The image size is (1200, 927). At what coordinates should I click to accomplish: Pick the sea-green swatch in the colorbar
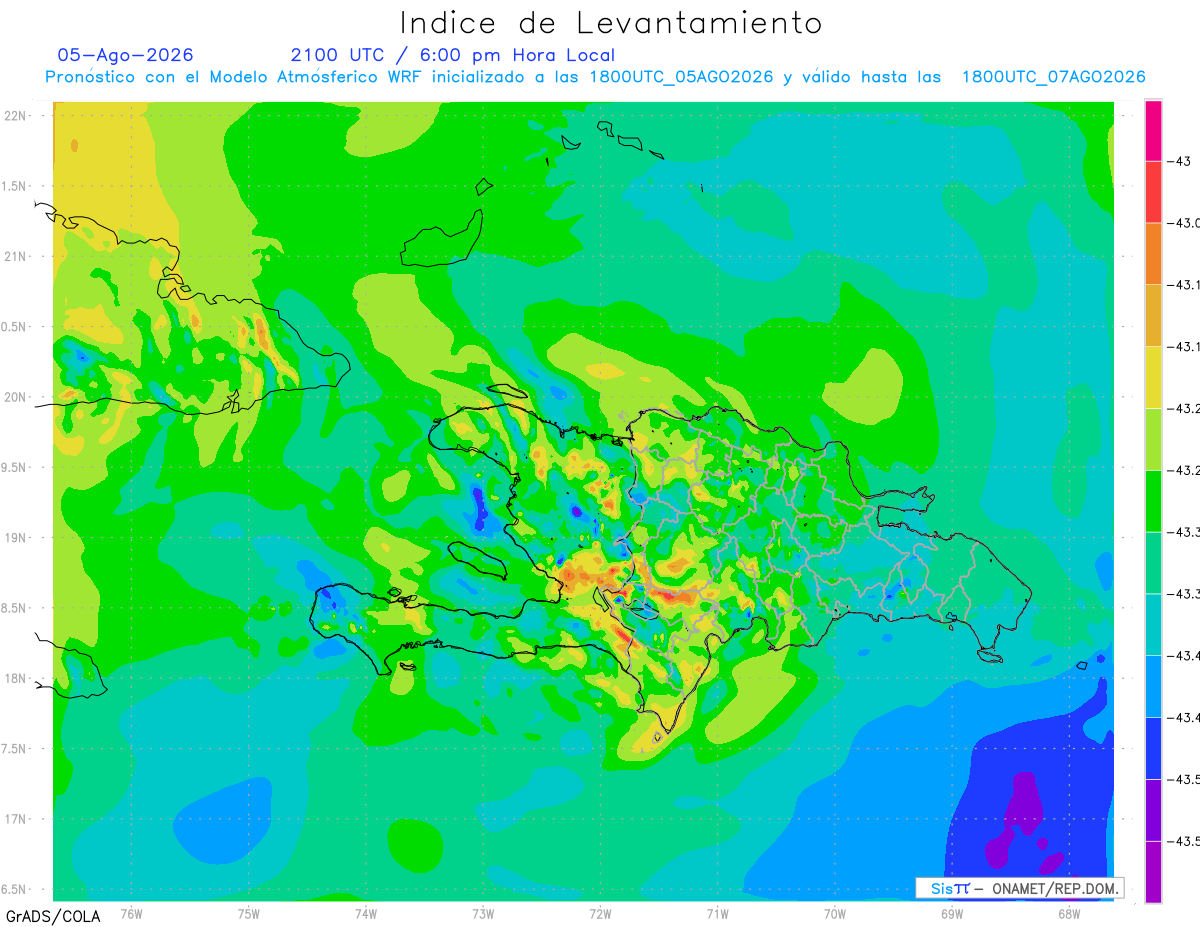tap(1153, 563)
